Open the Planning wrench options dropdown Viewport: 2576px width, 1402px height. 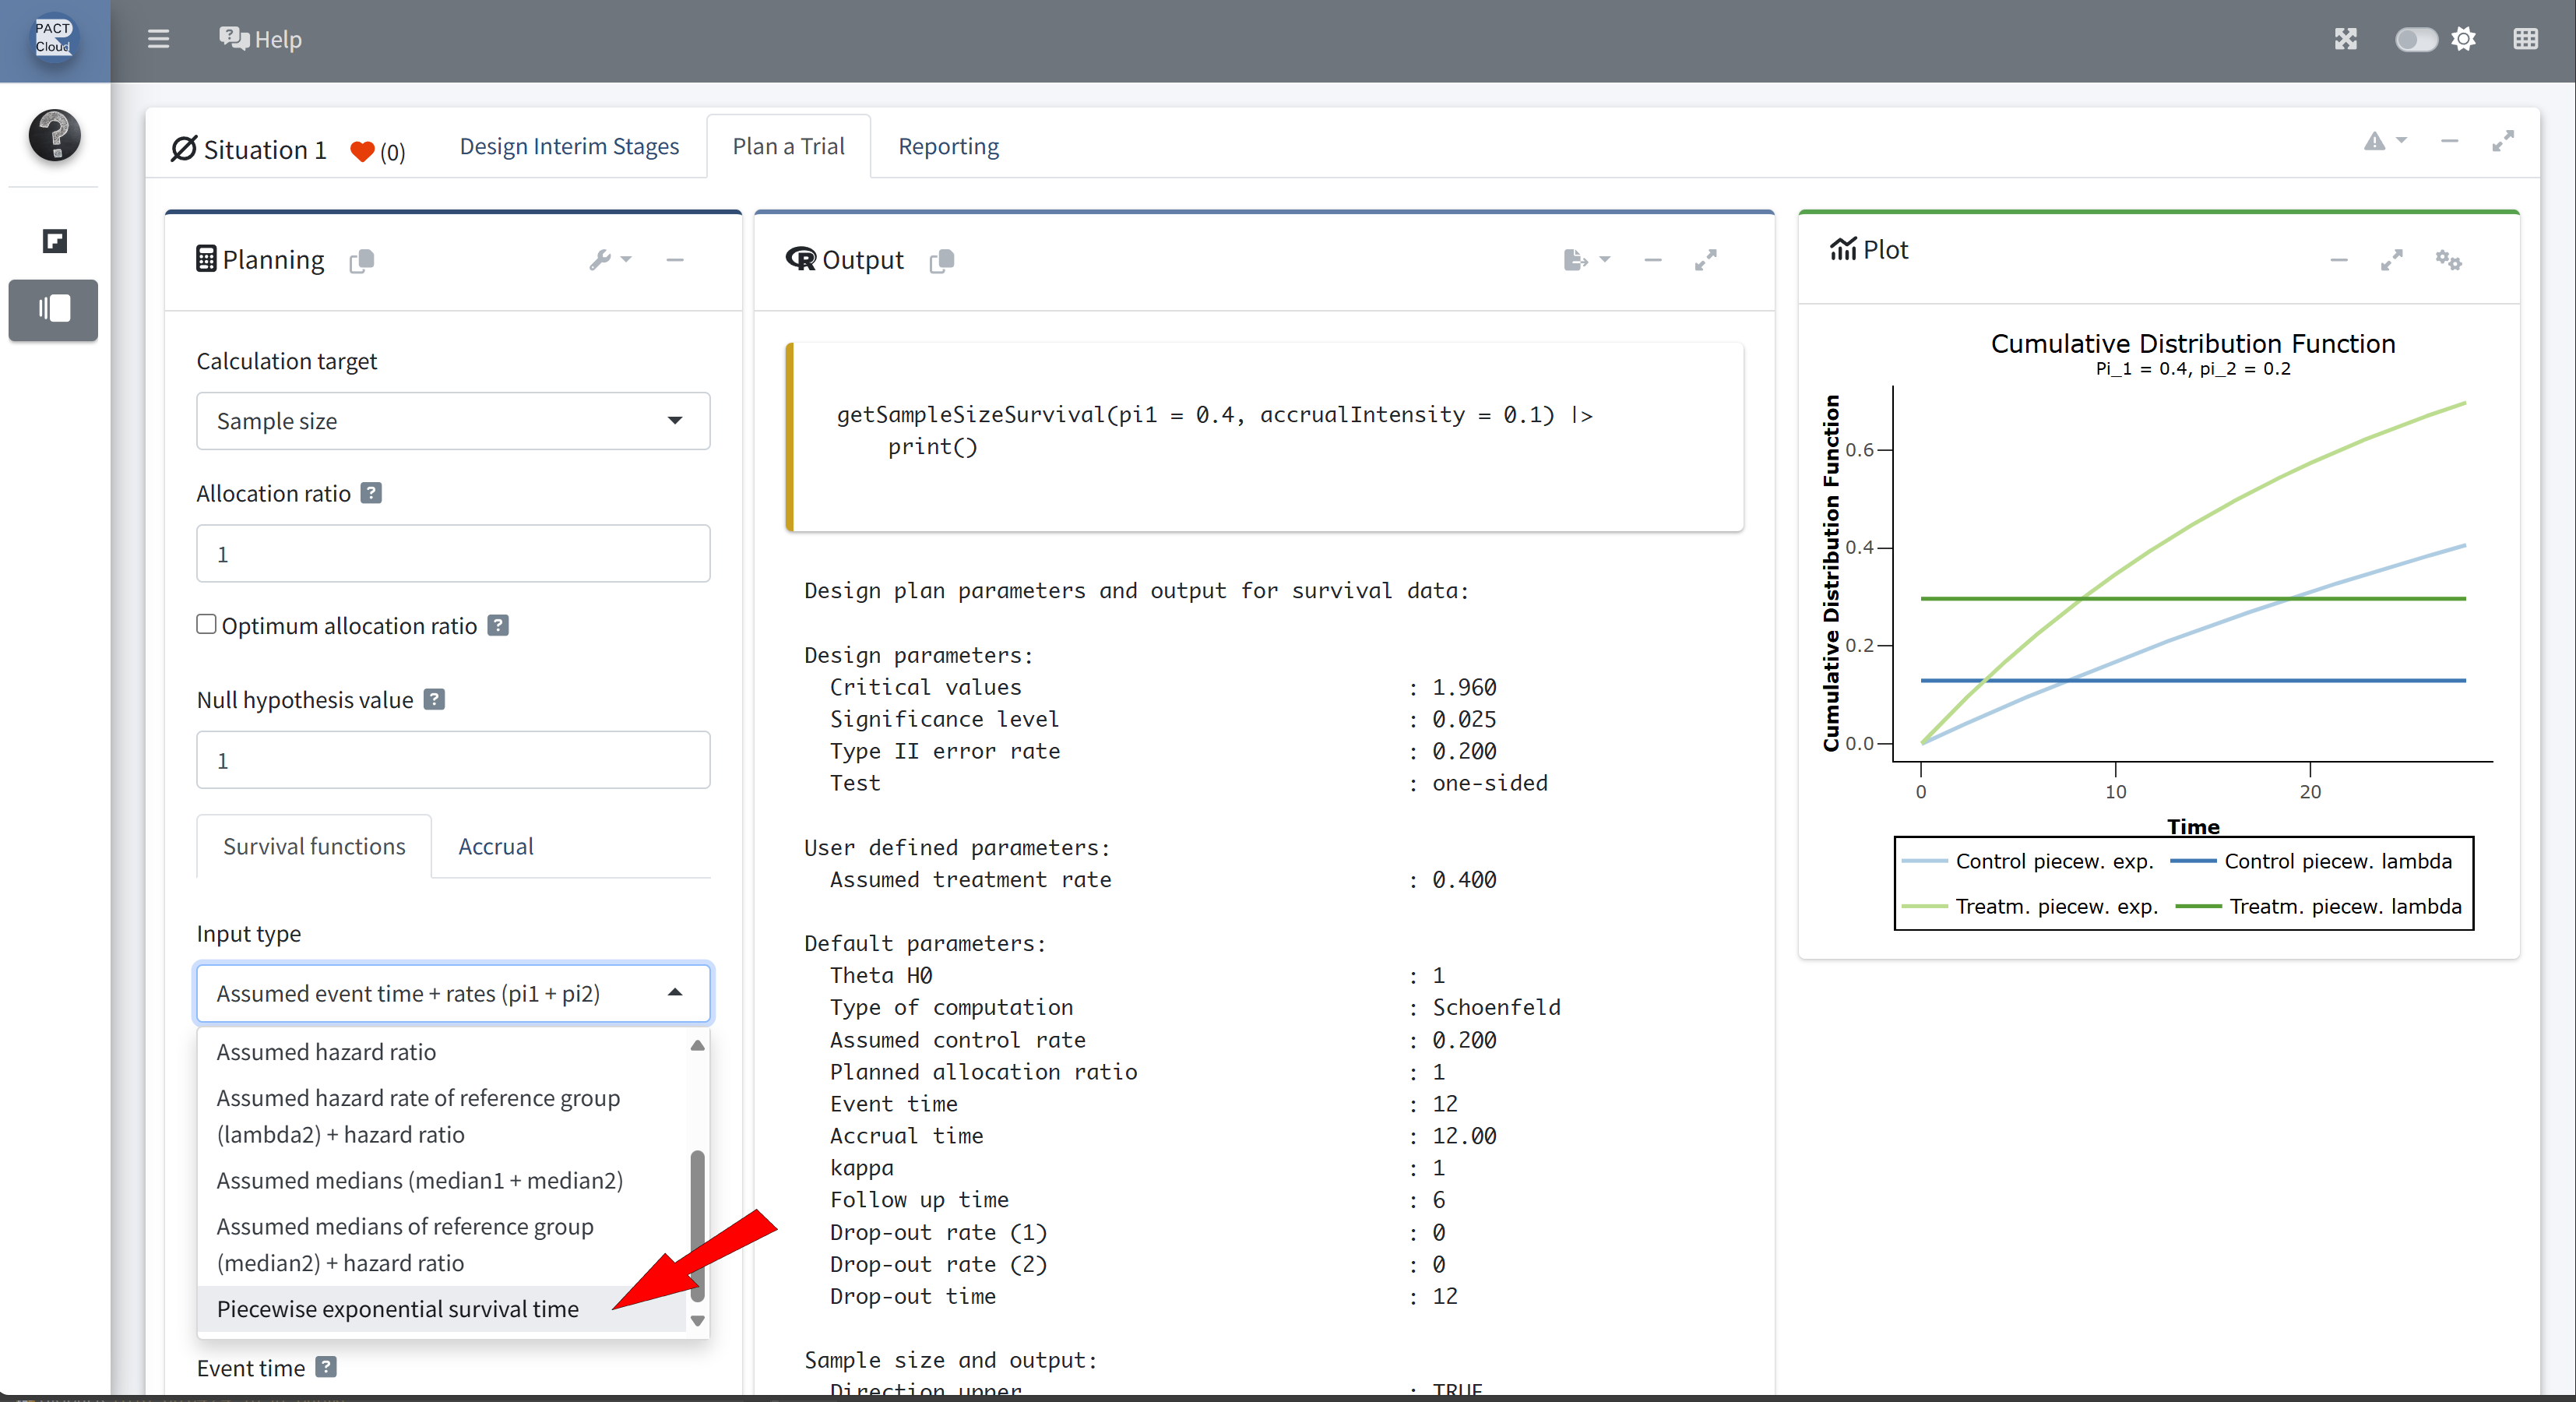click(609, 260)
